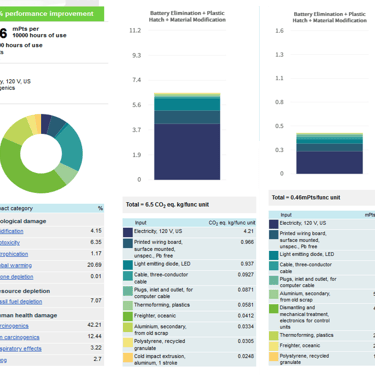375x375 pixels.
Task: Click the Dismantling and mechanical treatment swatch
Action: pyautogui.click(x=273, y=309)
